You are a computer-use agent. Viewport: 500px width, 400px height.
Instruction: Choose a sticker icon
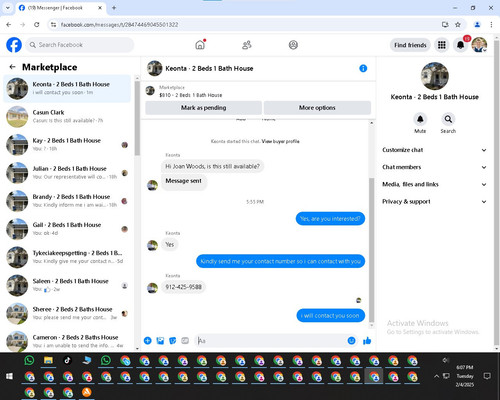(x=172, y=341)
